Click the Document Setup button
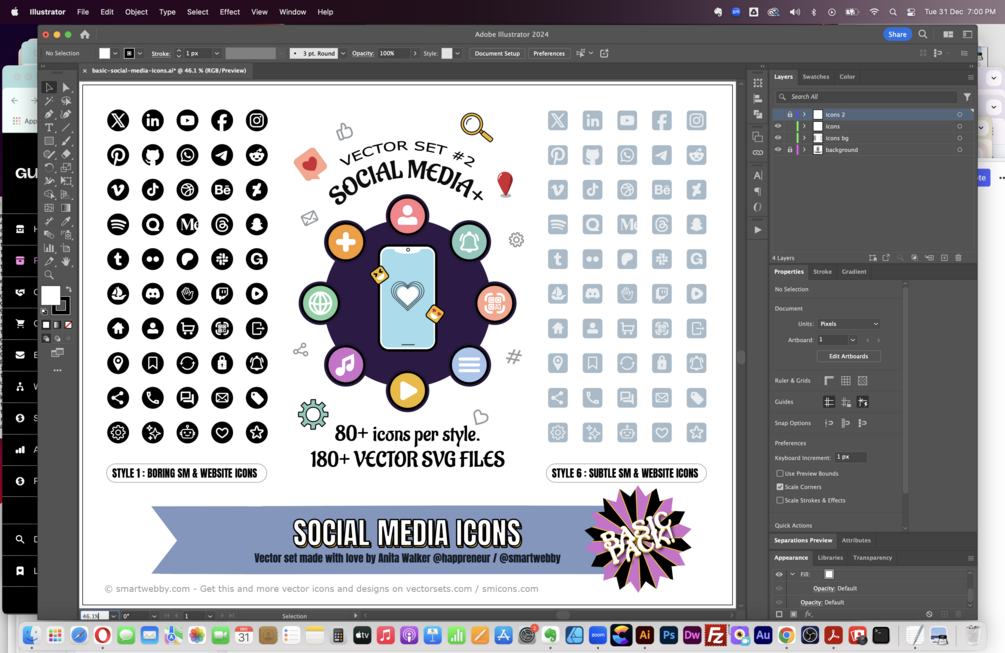1005x653 pixels. 497,54
